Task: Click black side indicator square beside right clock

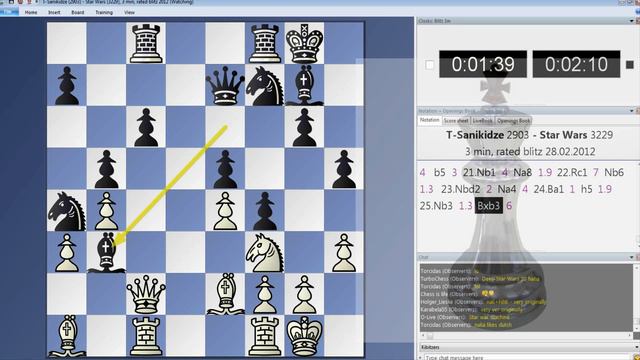Action: [630, 64]
